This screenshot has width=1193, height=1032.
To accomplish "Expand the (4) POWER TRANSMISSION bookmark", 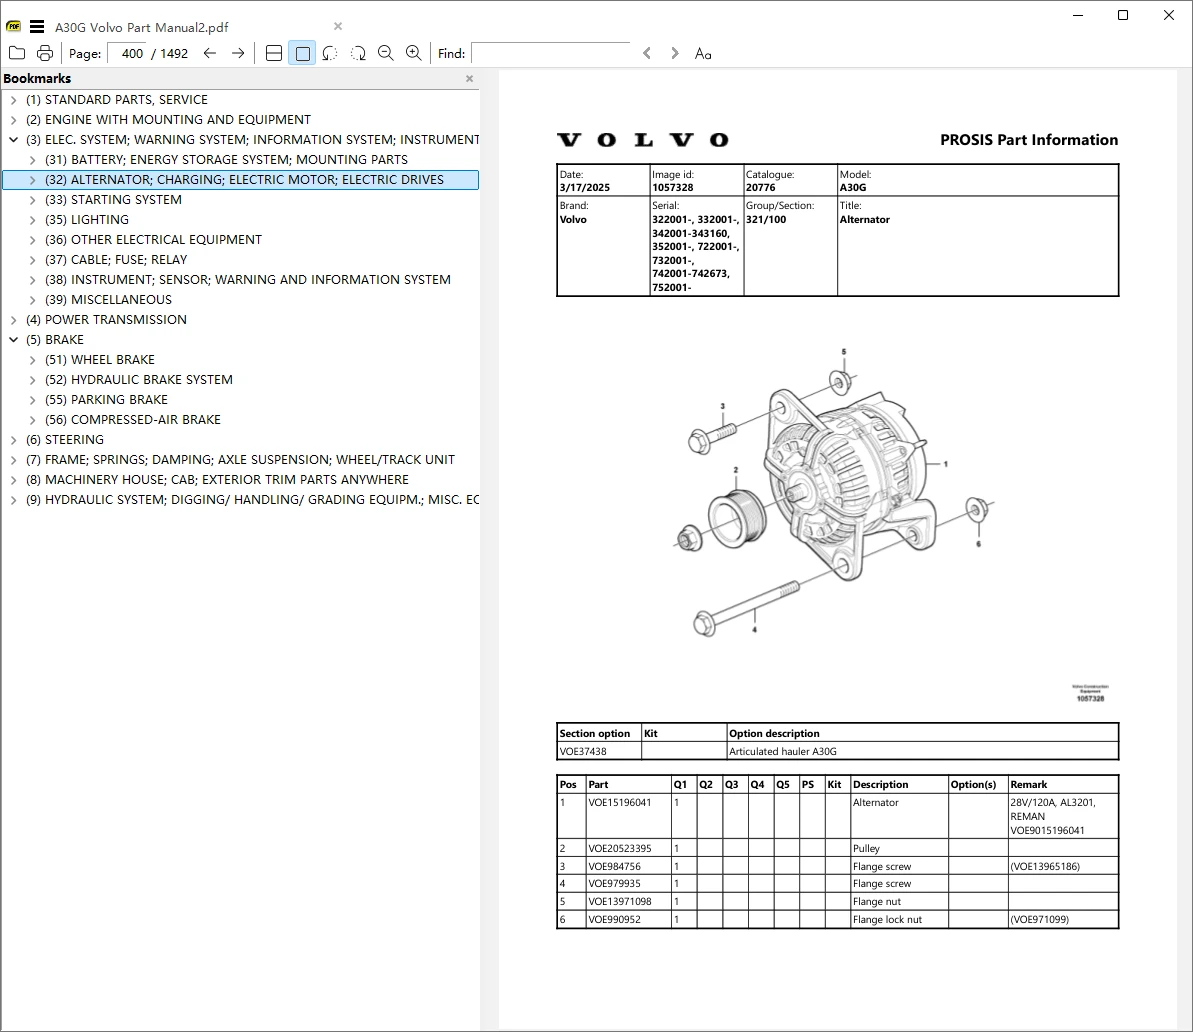I will click(x=14, y=320).
